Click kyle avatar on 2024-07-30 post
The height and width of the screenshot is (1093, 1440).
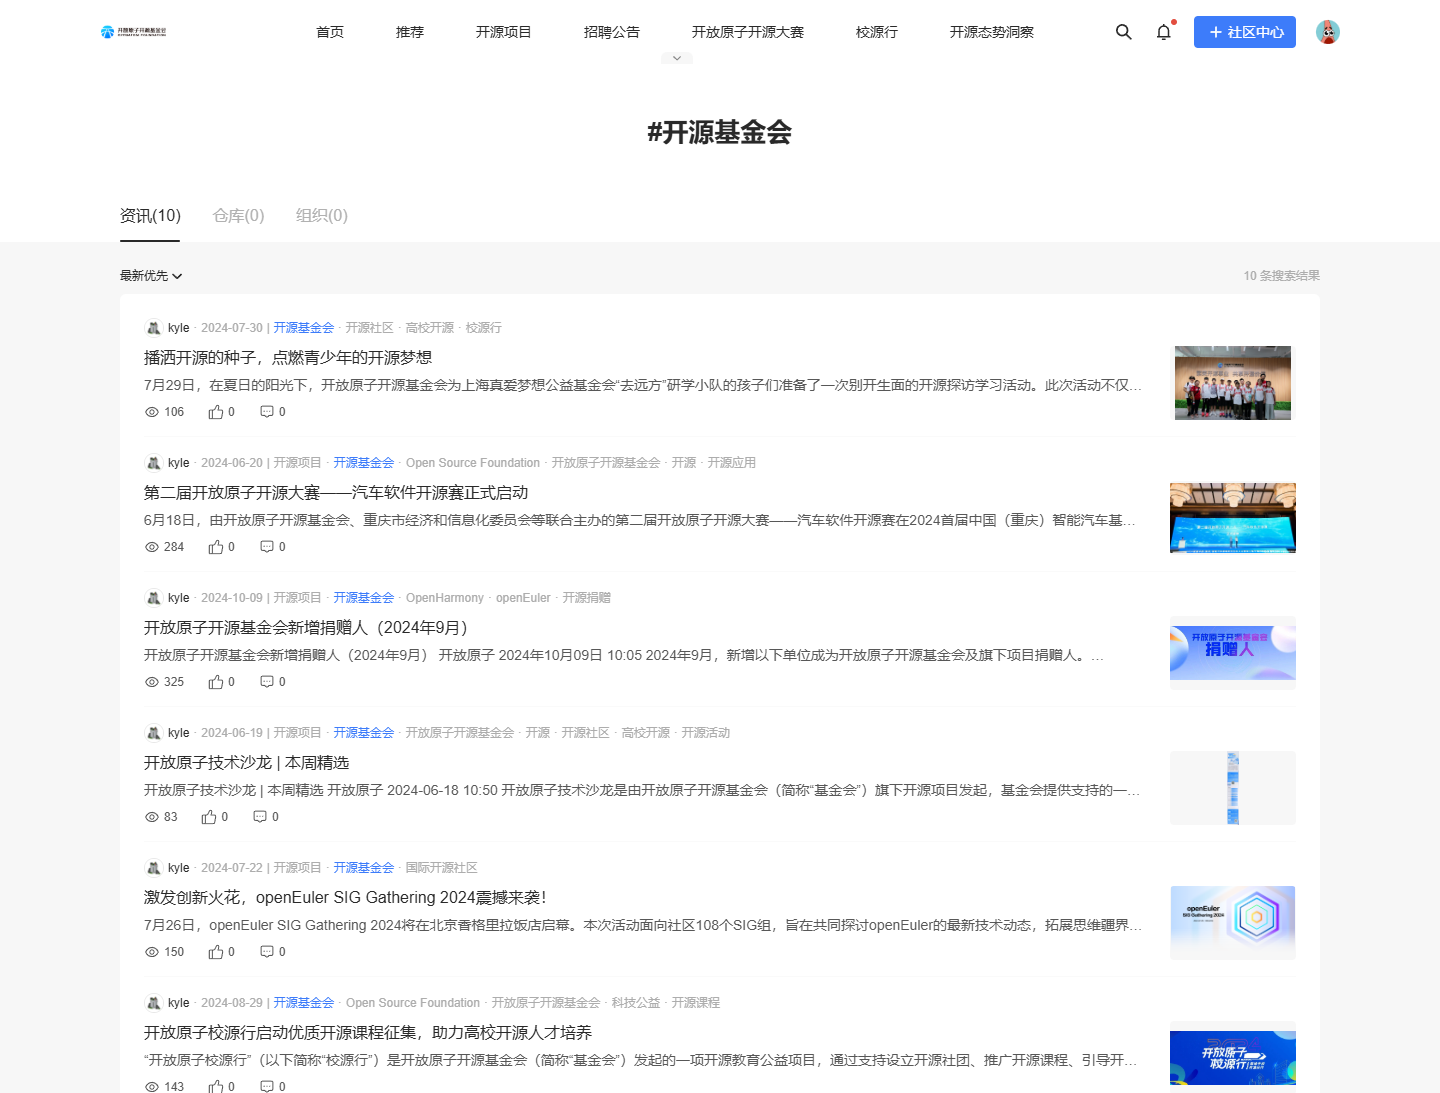[x=153, y=328]
